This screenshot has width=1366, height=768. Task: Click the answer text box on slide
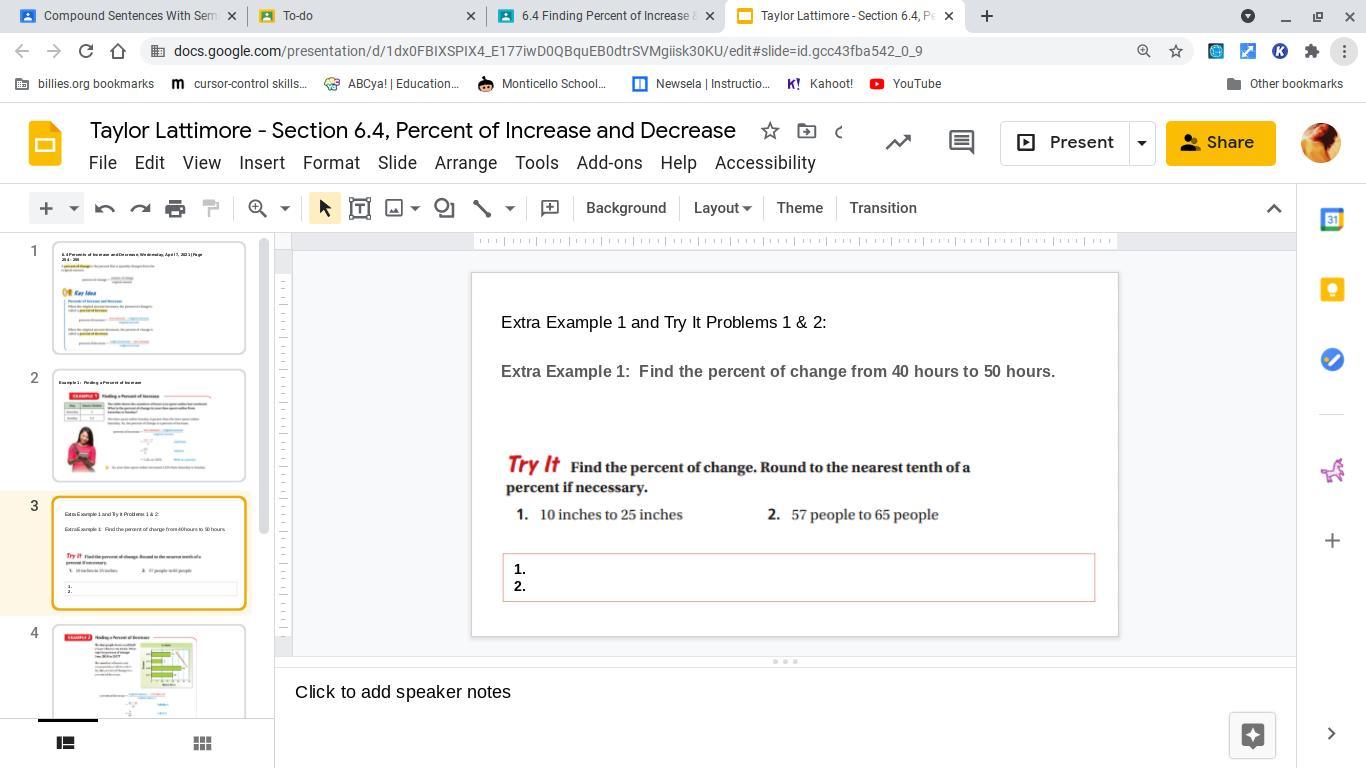(799, 577)
